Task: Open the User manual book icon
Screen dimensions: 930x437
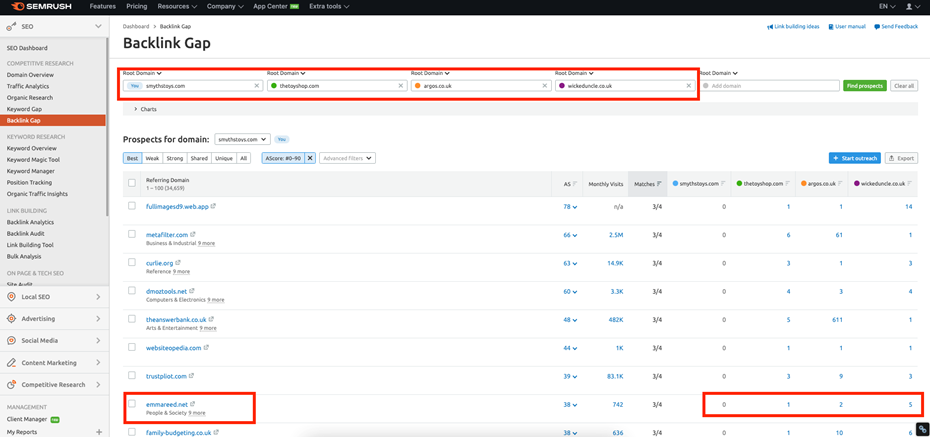Action: [x=831, y=27]
